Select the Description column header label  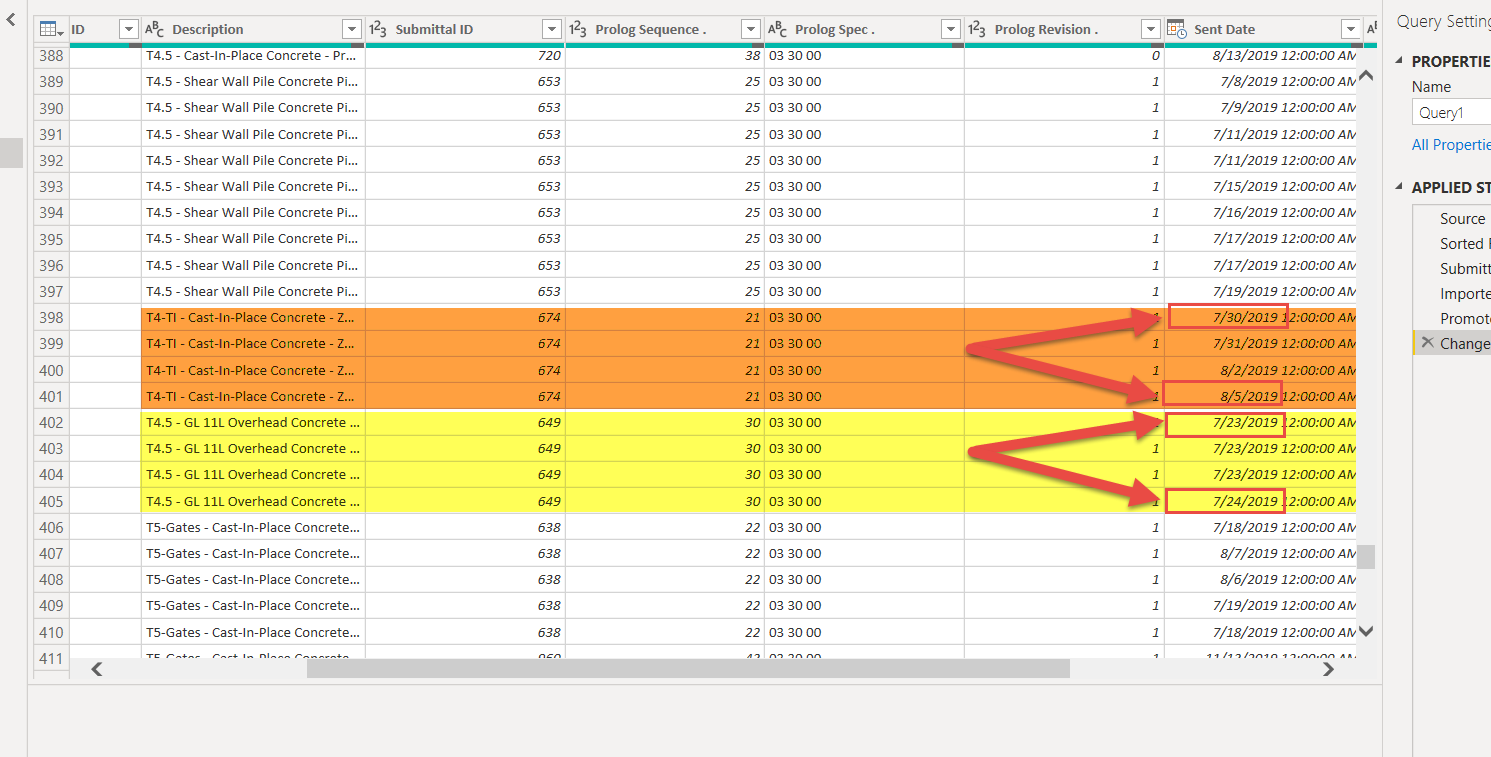(x=208, y=29)
